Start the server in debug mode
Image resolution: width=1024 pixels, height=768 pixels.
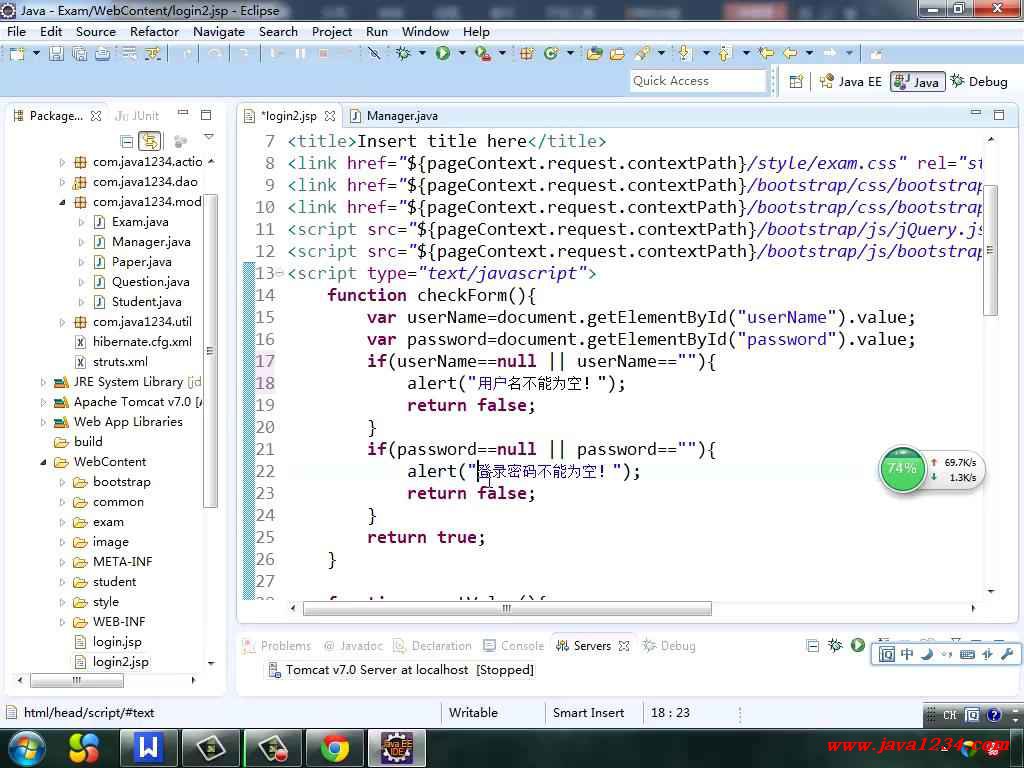[x=835, y=645]
